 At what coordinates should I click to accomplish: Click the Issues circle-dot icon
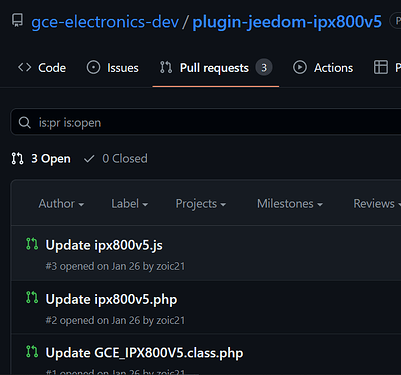93,67
